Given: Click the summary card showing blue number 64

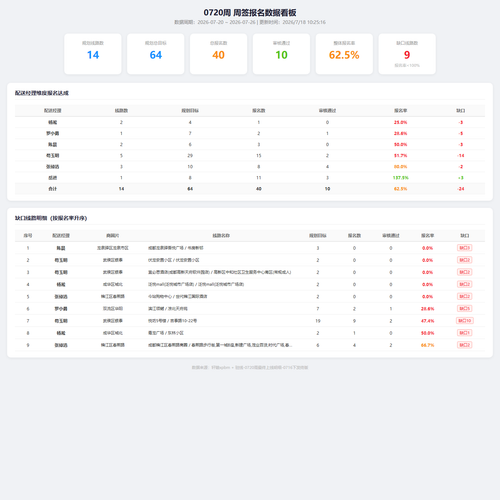Looking at the screenshot, I should point(156,54).
